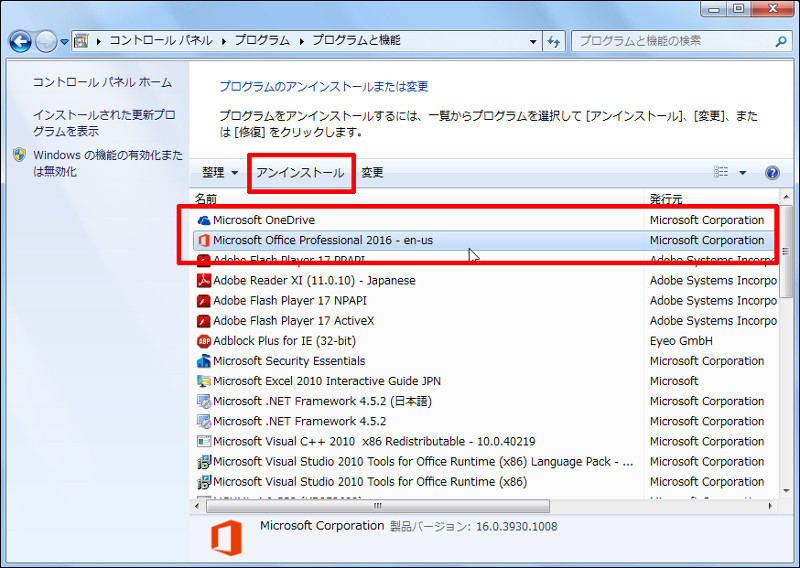This screenshot has width=800, height=568.
Task: Open the 整理 dropdown menu
Action: point(220,172)
